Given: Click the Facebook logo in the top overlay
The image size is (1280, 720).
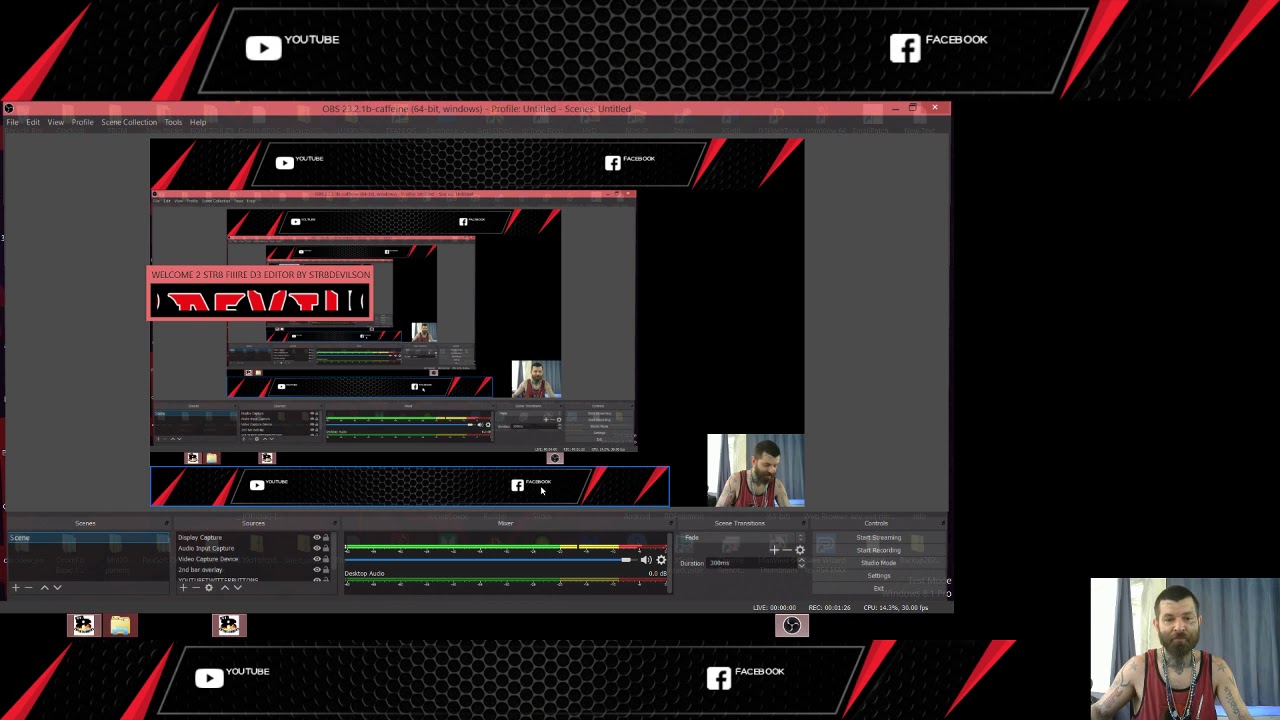Looking at the screenshot, I should click(x=905, y=48).
